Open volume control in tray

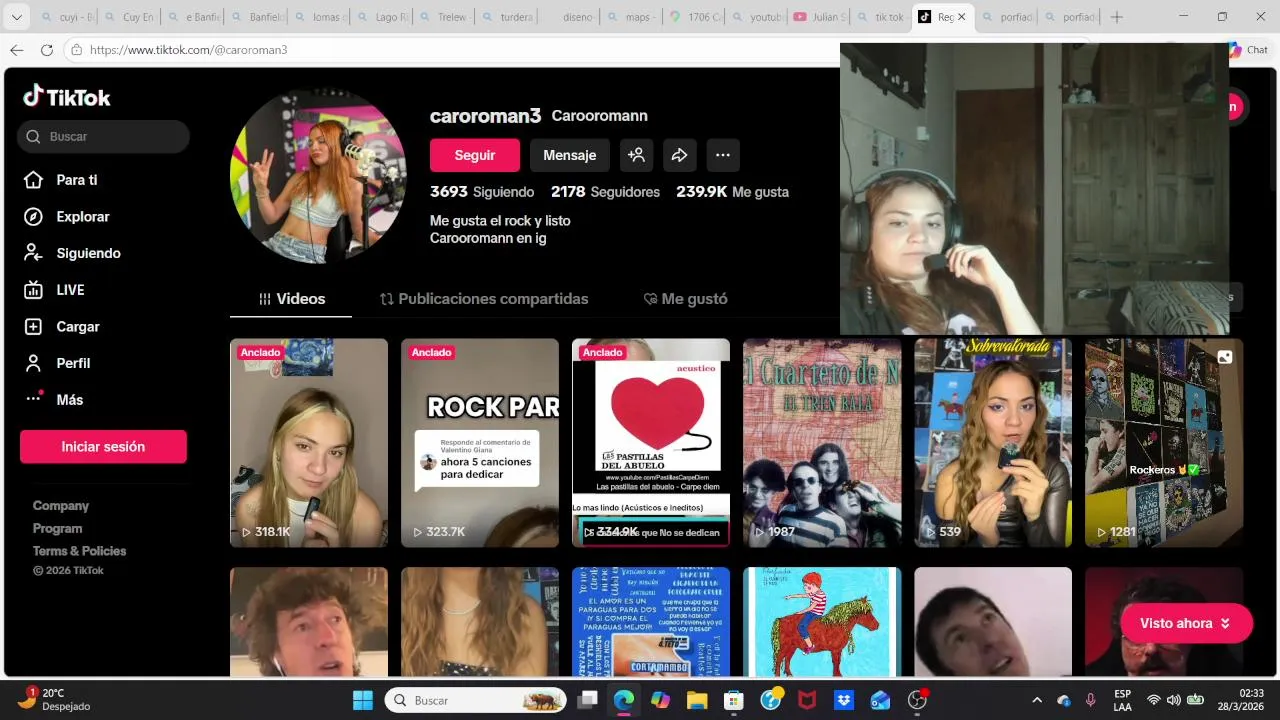pos(1174,700)
